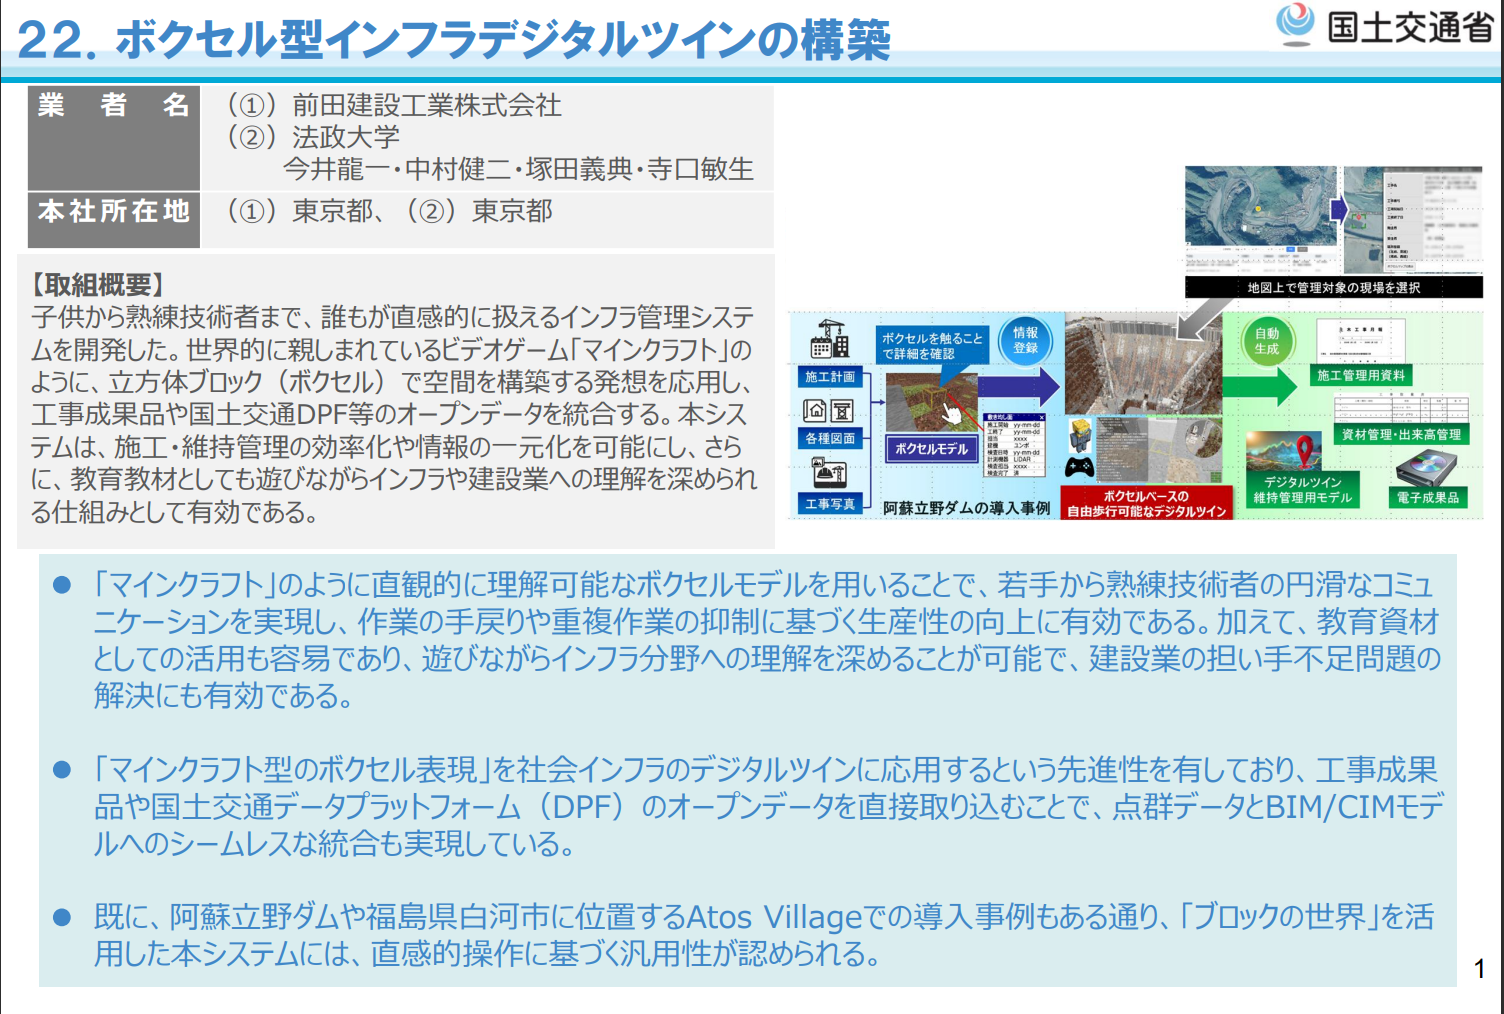The width and height of the screenshot is (1504, 1014).
Task: Click the 工事写真 label box
Action: coord(830,504)
